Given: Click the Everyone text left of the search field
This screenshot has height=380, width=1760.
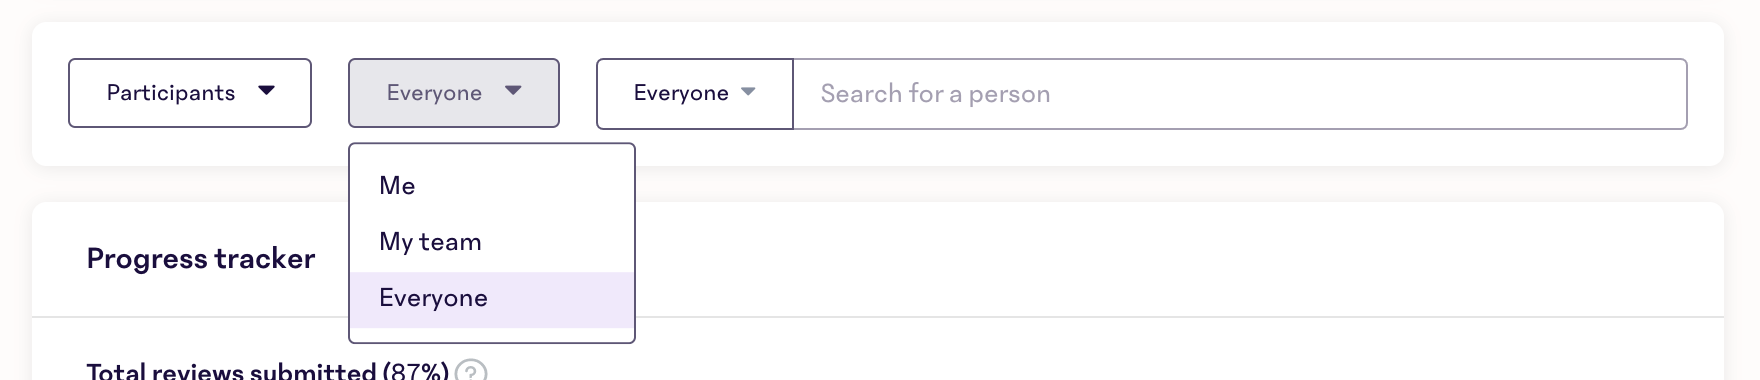Looking at the screenshot, I should pos(681,93).
